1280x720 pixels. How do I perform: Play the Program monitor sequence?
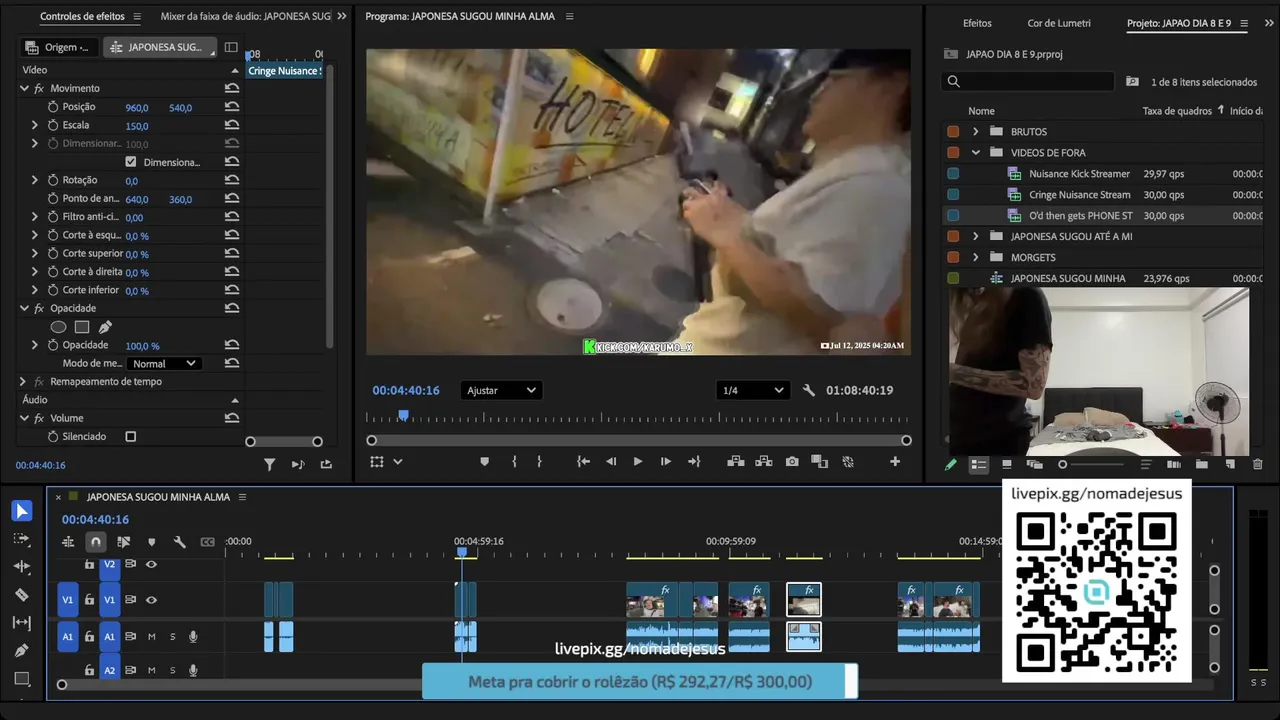(x=638, y=462)
